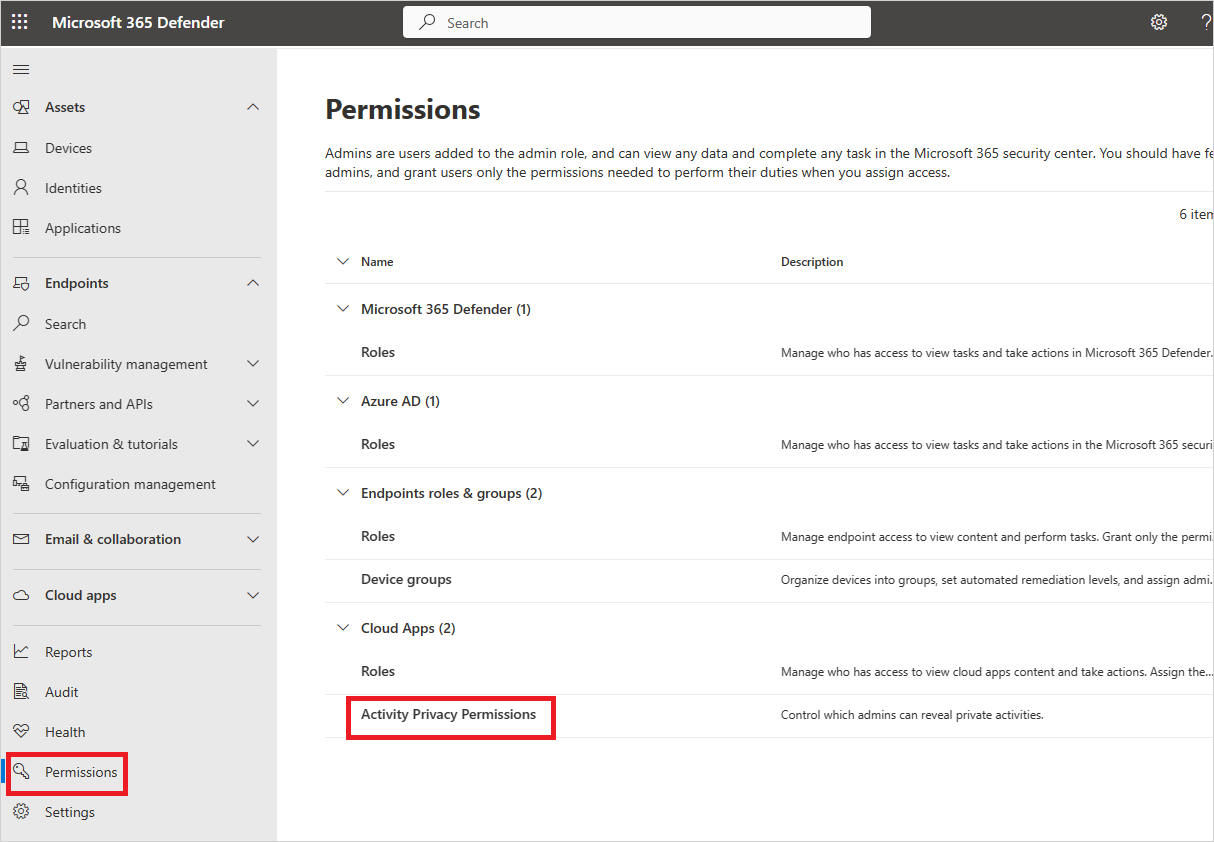Collapse the Cloud Apps (2) group

(343, 628)
